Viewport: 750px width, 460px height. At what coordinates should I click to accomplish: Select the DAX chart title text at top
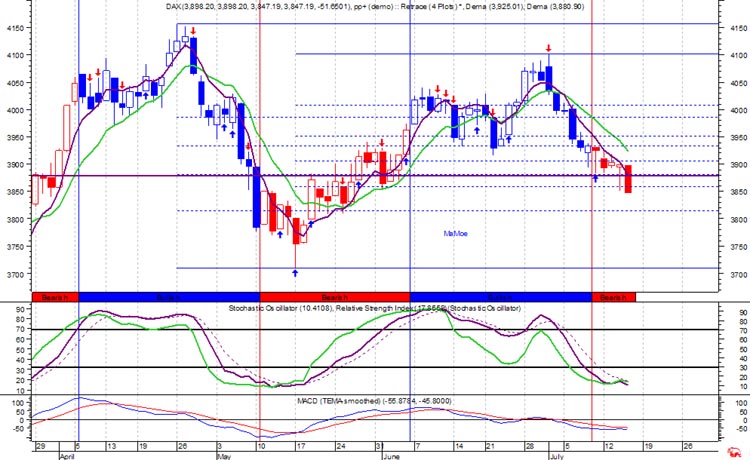click(x=375, y=7)
